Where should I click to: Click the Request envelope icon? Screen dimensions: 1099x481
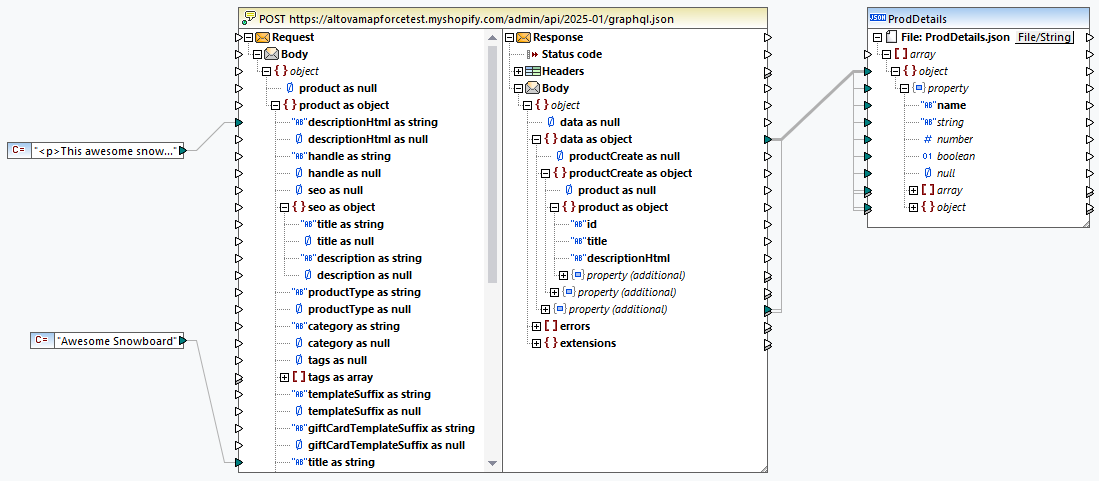262,37
